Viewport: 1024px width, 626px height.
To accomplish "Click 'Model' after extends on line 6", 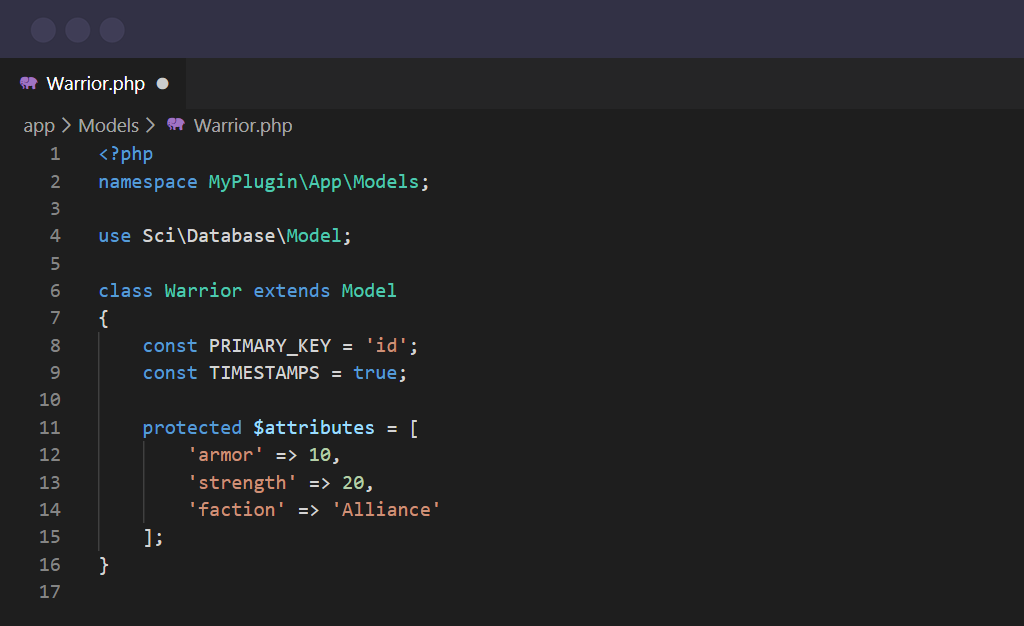I will pos(369,290).
